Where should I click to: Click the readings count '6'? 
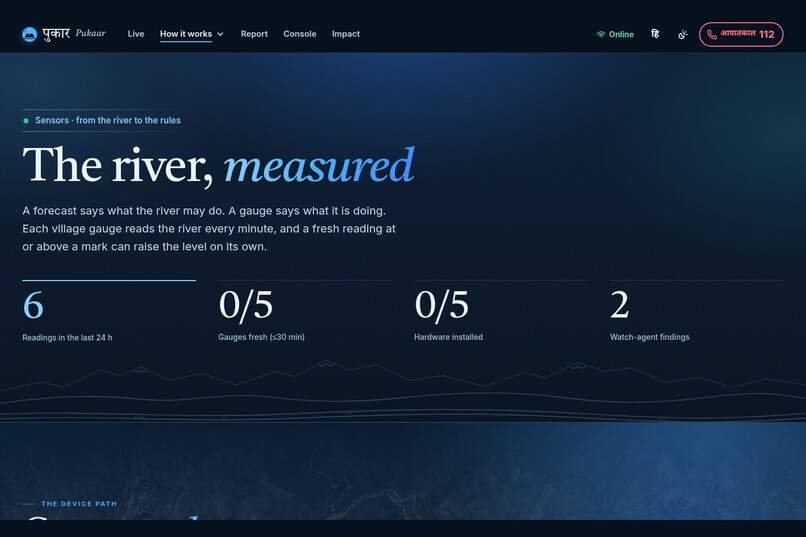point(33,305)
